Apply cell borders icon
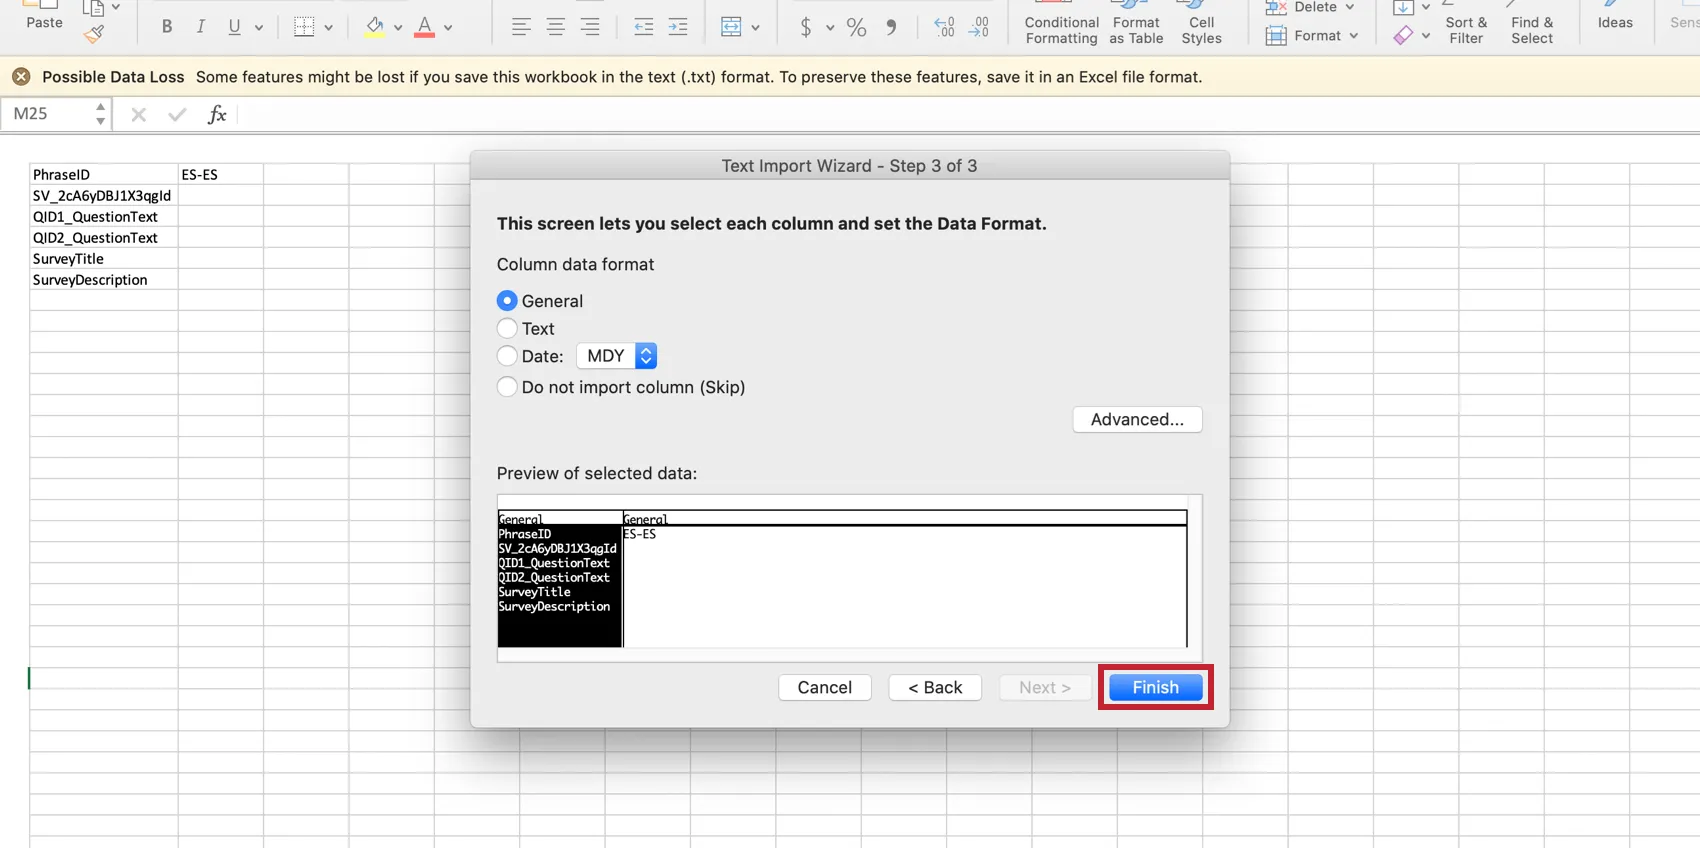This screenshot has width=1700, height=848. 304,27
